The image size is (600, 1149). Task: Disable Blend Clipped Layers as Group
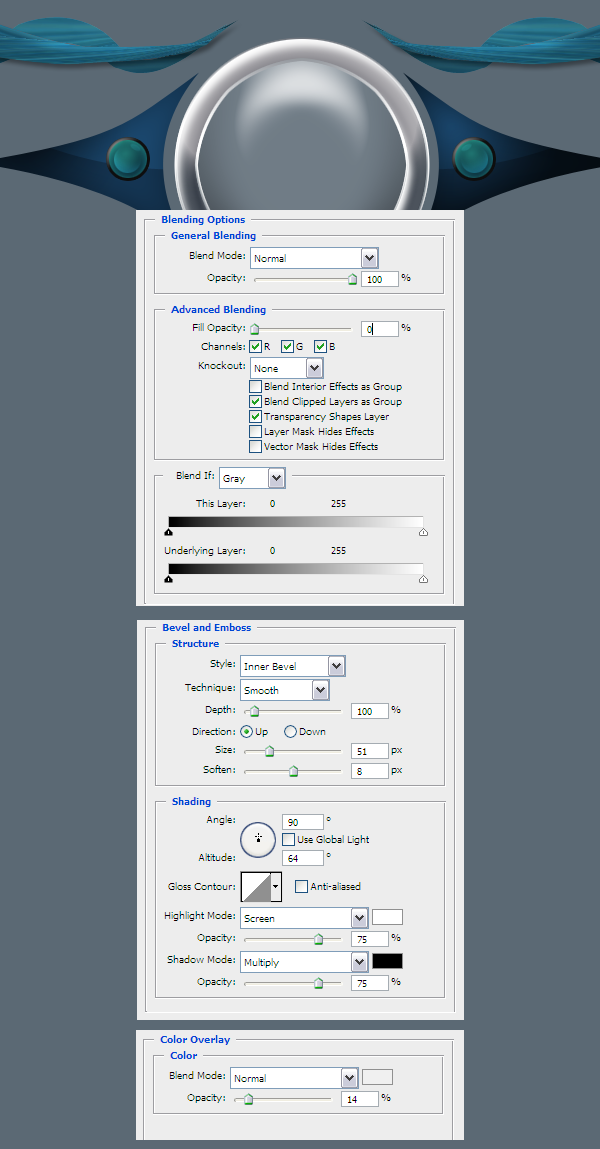255,402
